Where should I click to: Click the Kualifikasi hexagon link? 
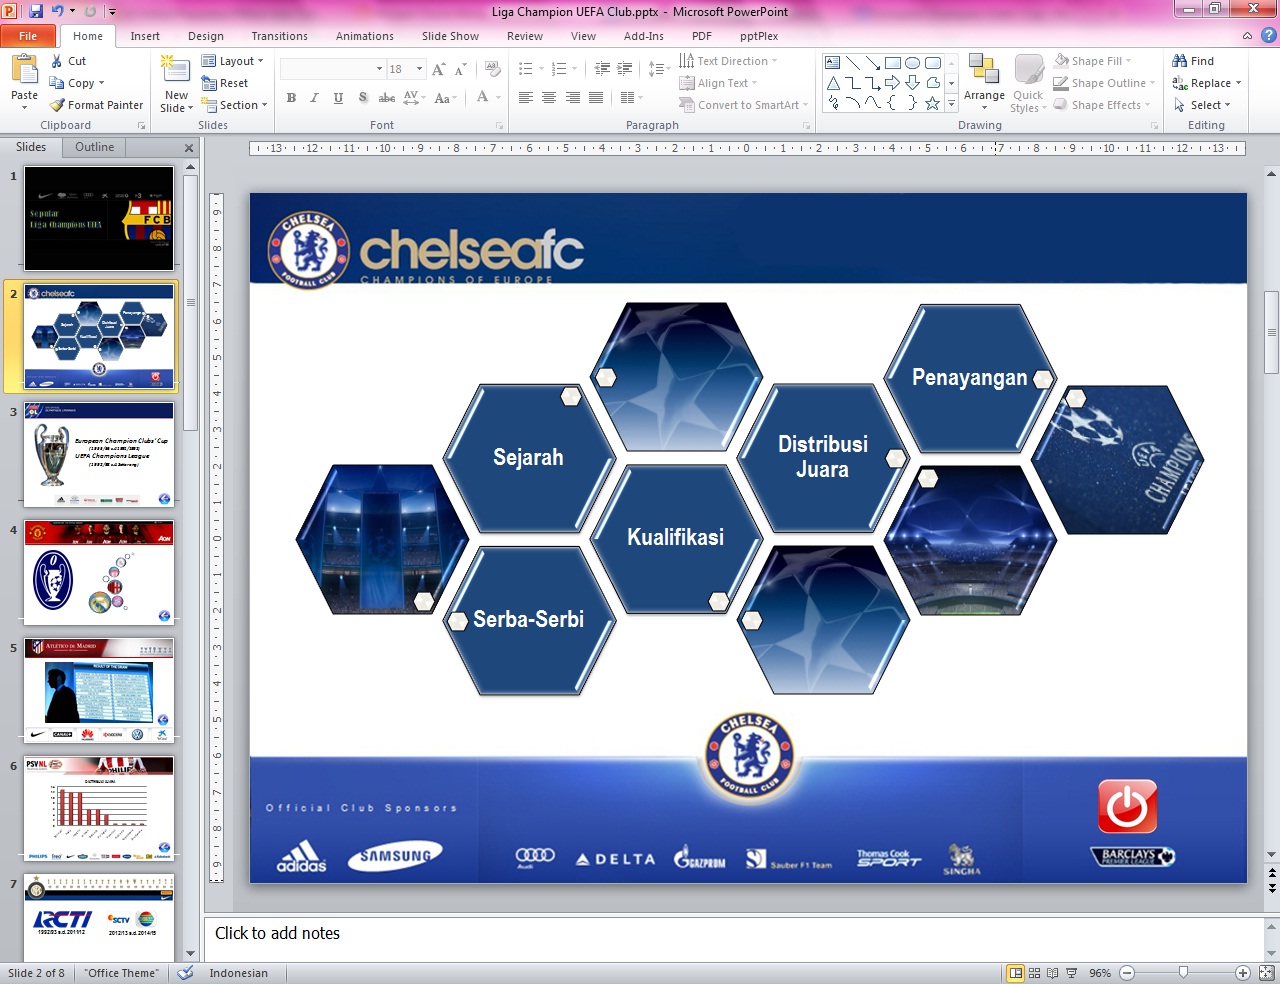click(675, 538)
